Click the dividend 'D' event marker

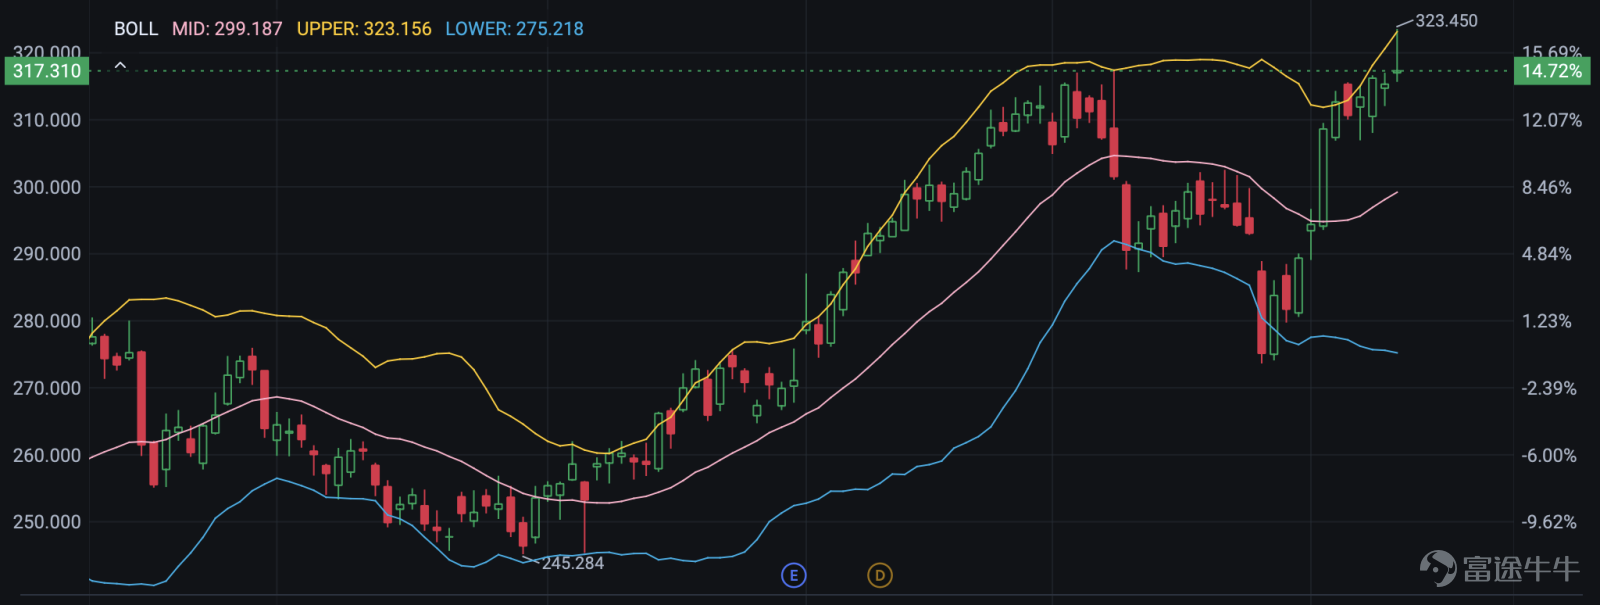click(879, 575)
